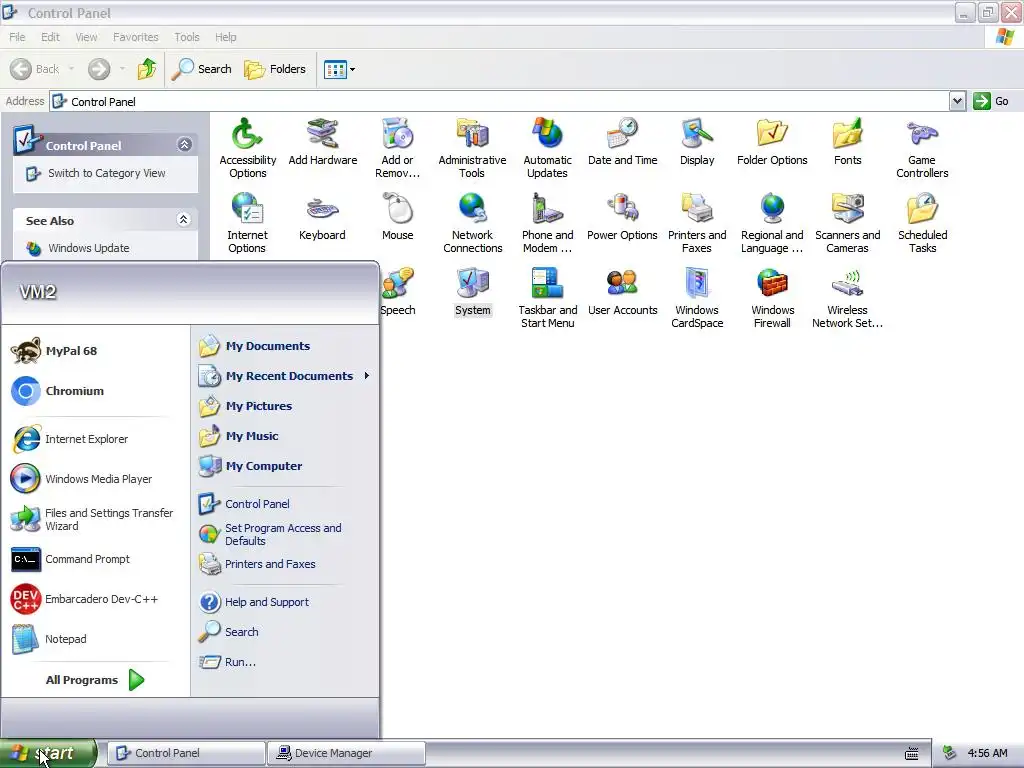Switch to Device Manager taskbar button
The height and width of the screenshot is (768, 1024).
pyautogui.click(x=345, y=753)
